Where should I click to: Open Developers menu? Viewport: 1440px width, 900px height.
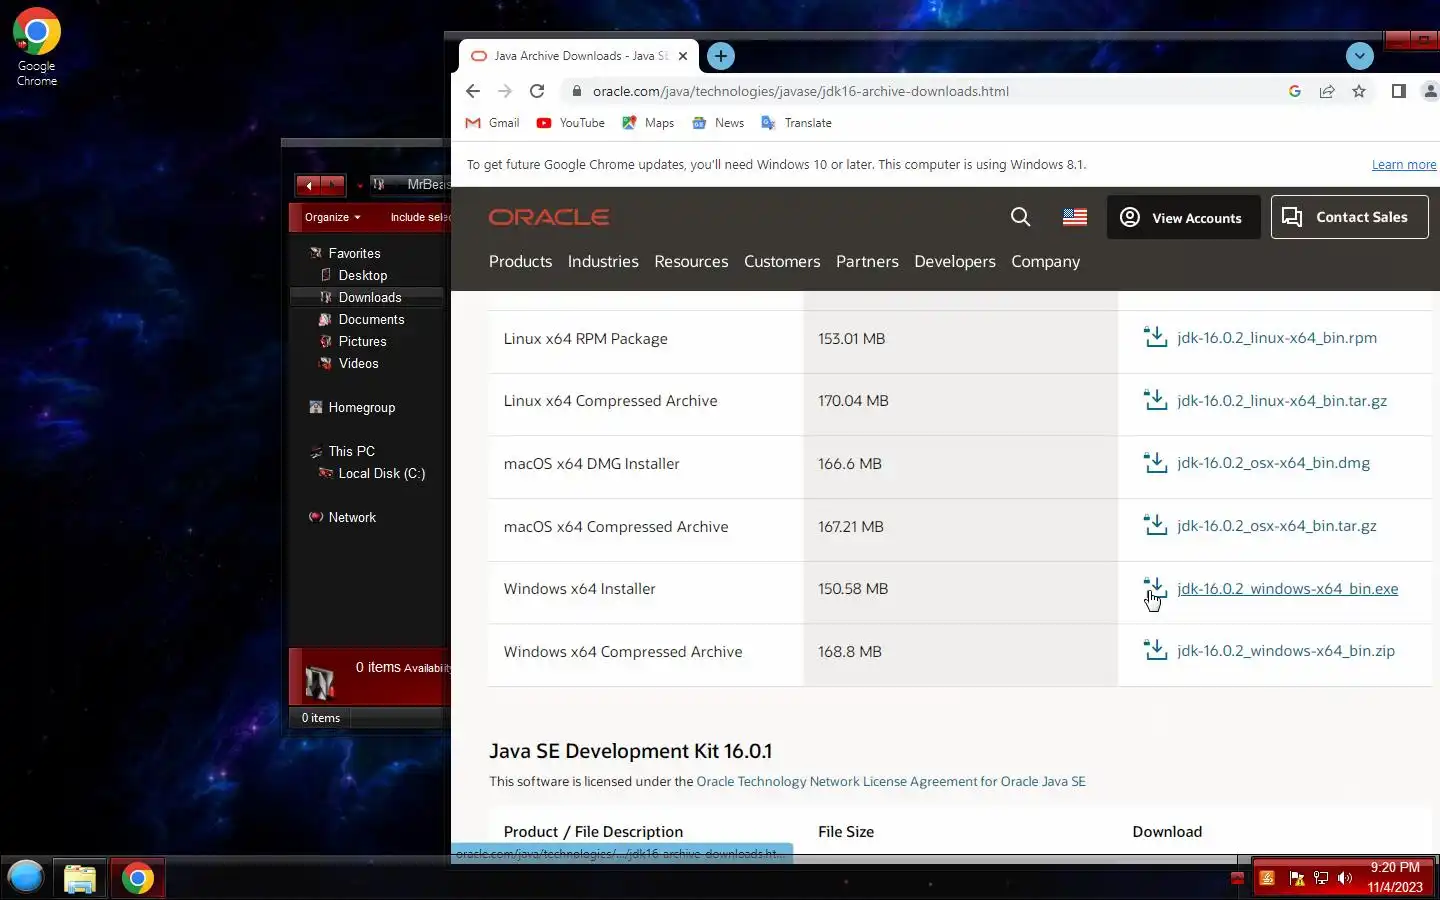(955, 262)
